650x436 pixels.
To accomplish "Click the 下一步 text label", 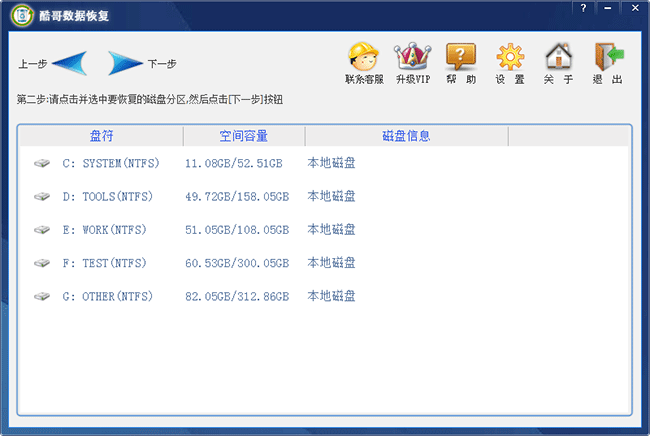I will click(162, 64).
